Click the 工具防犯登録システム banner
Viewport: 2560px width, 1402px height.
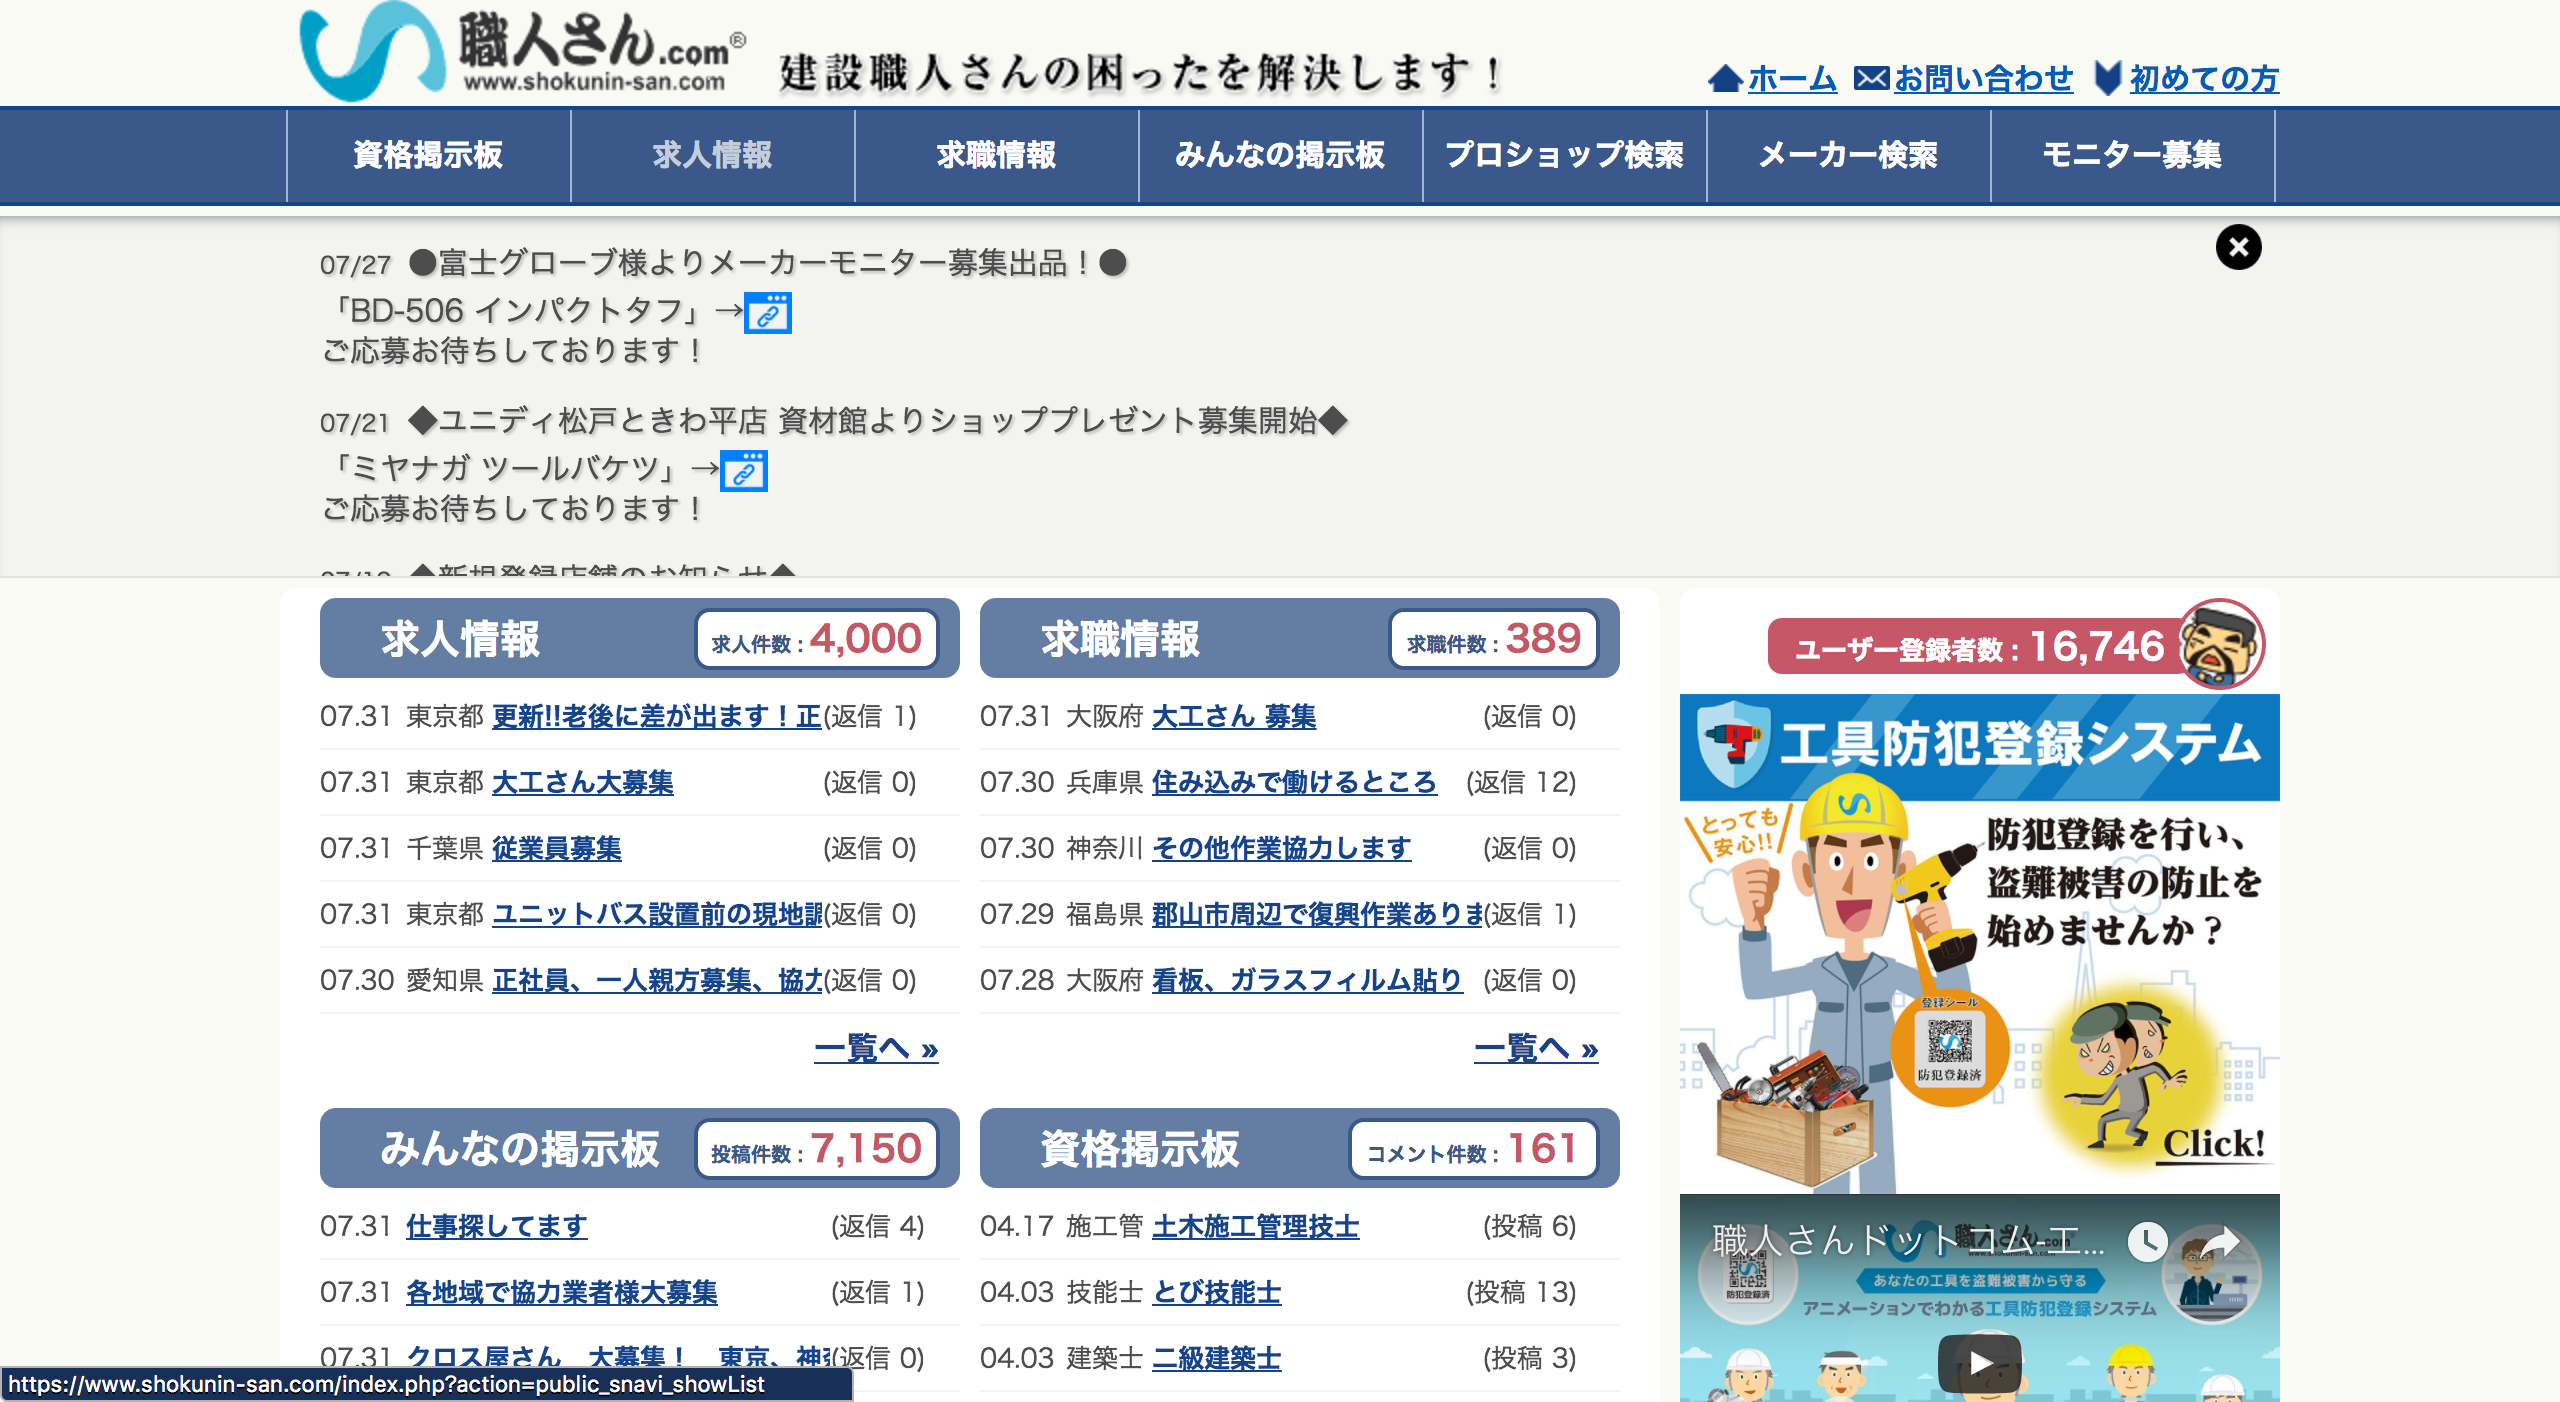point(1979,942)
